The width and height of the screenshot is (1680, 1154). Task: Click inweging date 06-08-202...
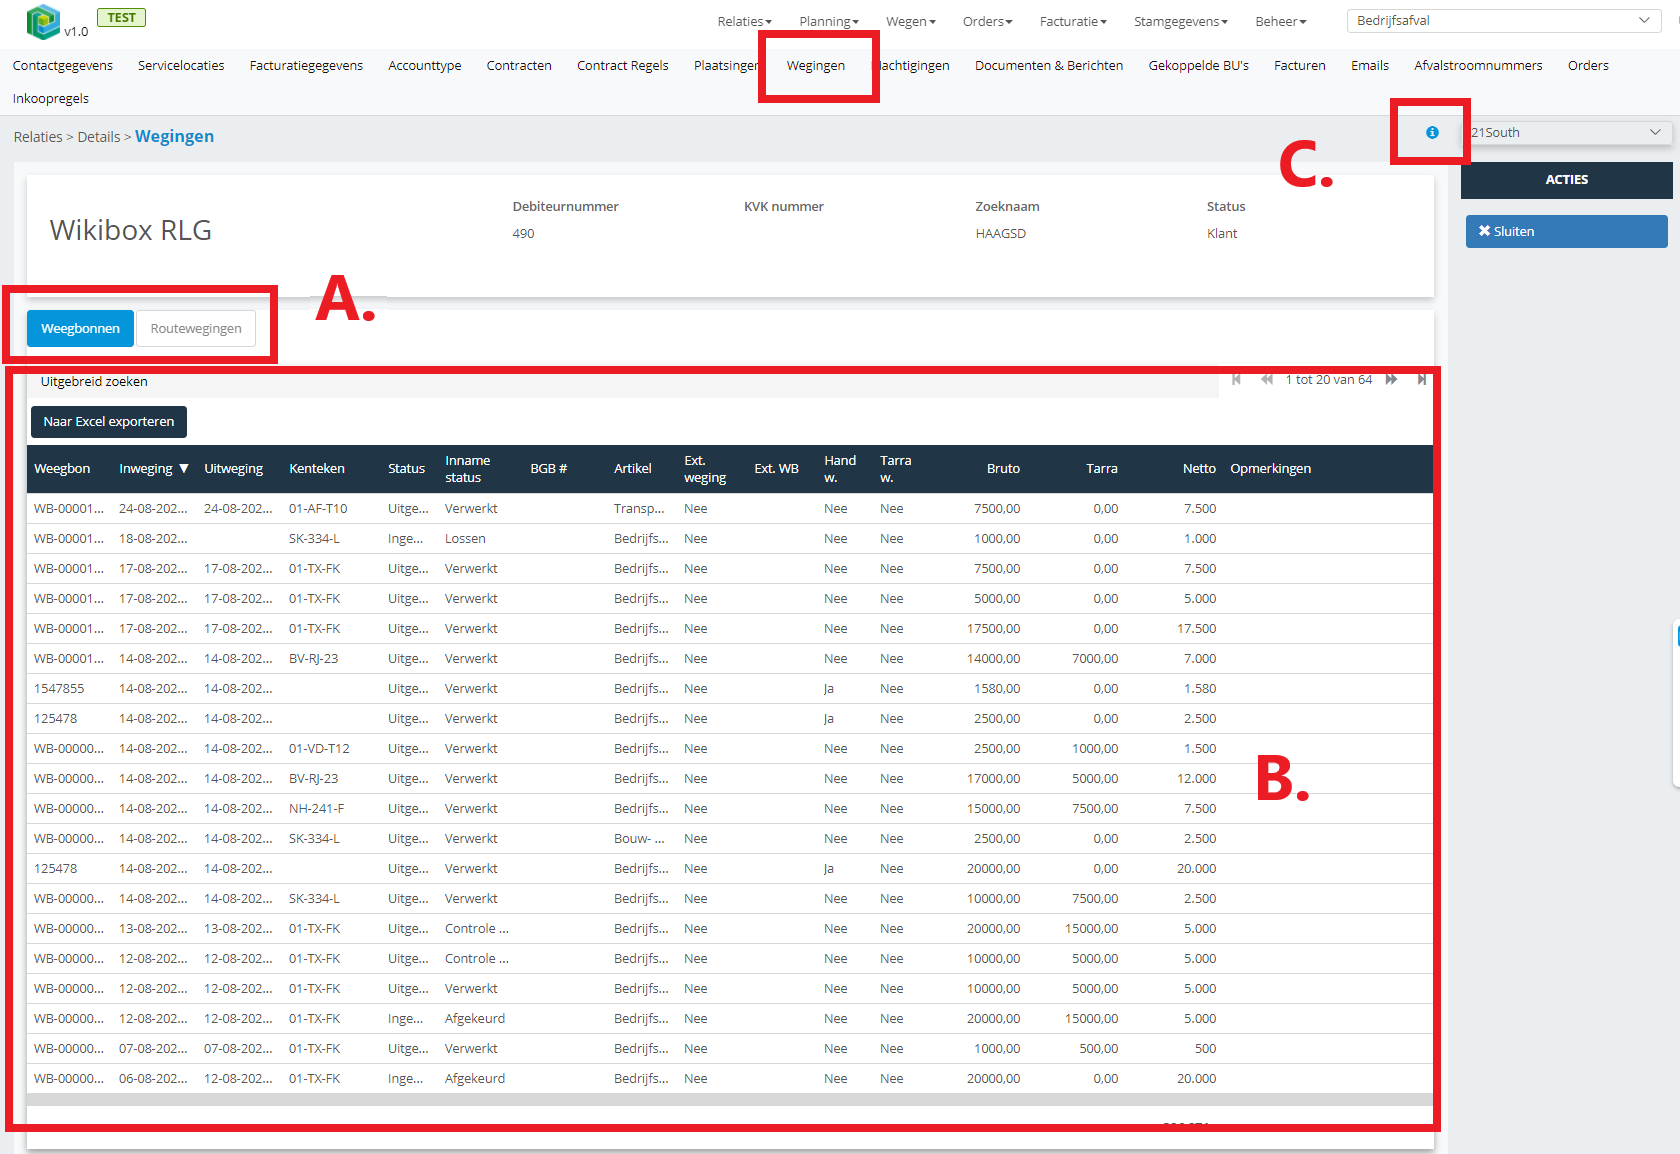153,1078
